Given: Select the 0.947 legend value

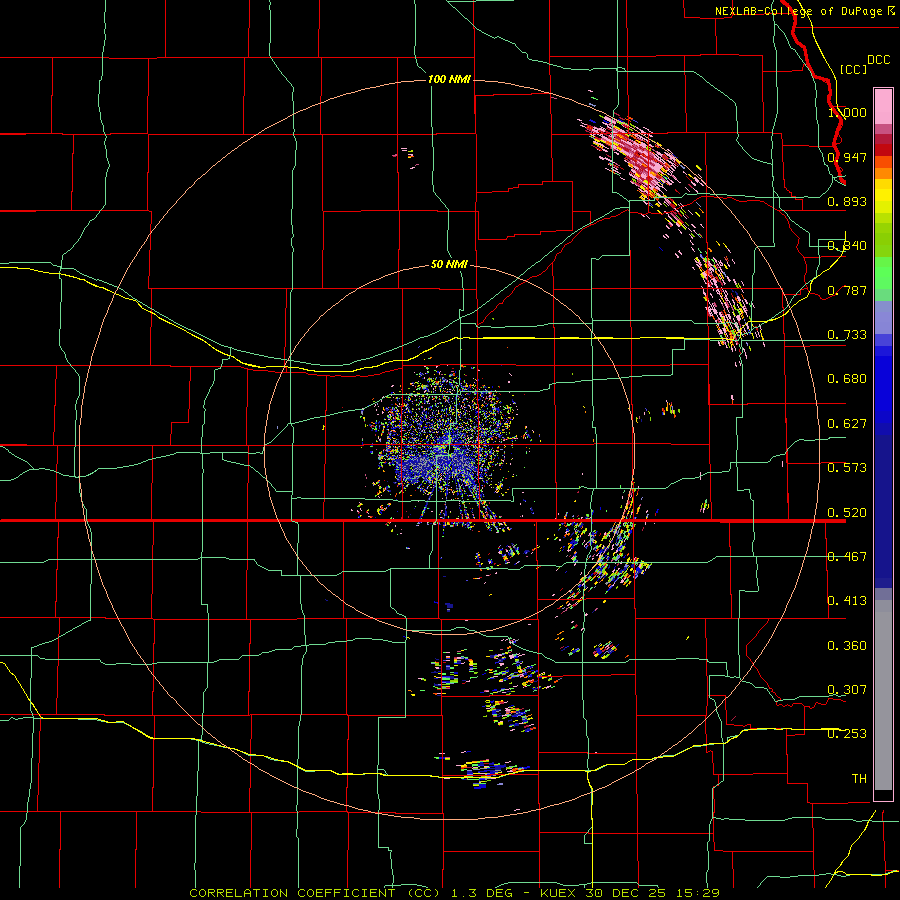Looking at the screenshot, I should point(847,157).
